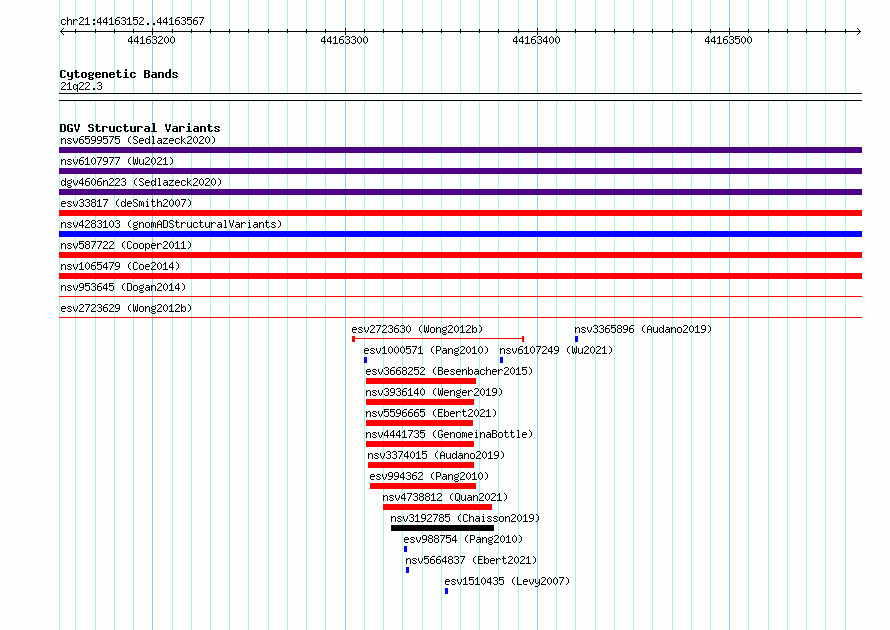This screenshot has height=630, width=890.
Task: Select the red nsv1065479 variant bar
Action: (460, 276)
